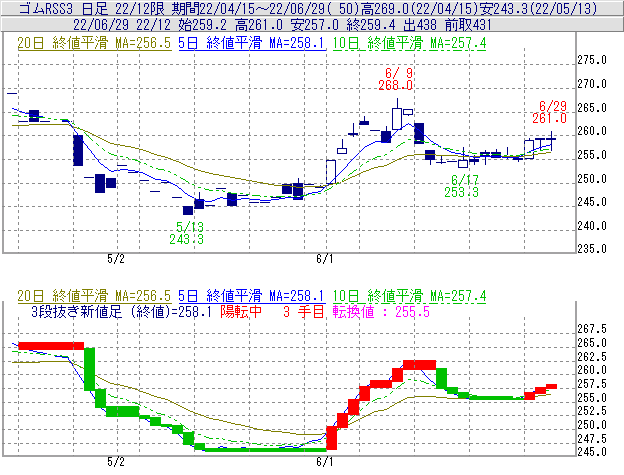This screenshot has height=475, width=624.
Task: Click the long red bar at lower chart's left
Action: coord(51,346)
